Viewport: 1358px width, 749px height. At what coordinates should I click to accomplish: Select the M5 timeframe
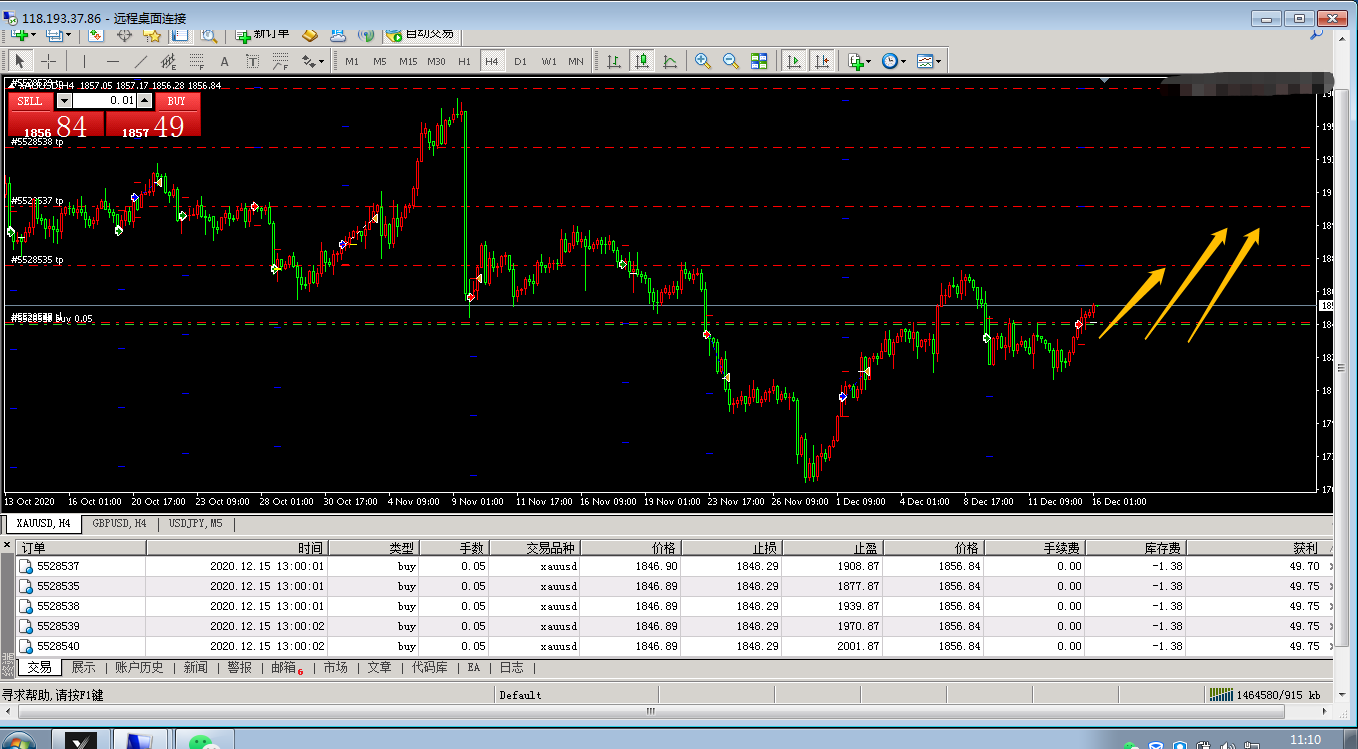[x=380, y=61]
